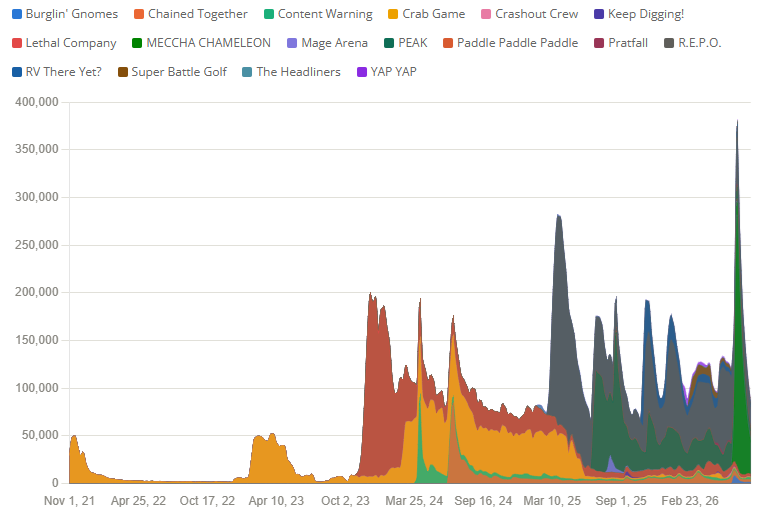Click the 100,000 y-axis label
The width and height of the screenshot is (777, 516).
coord(37,388)
